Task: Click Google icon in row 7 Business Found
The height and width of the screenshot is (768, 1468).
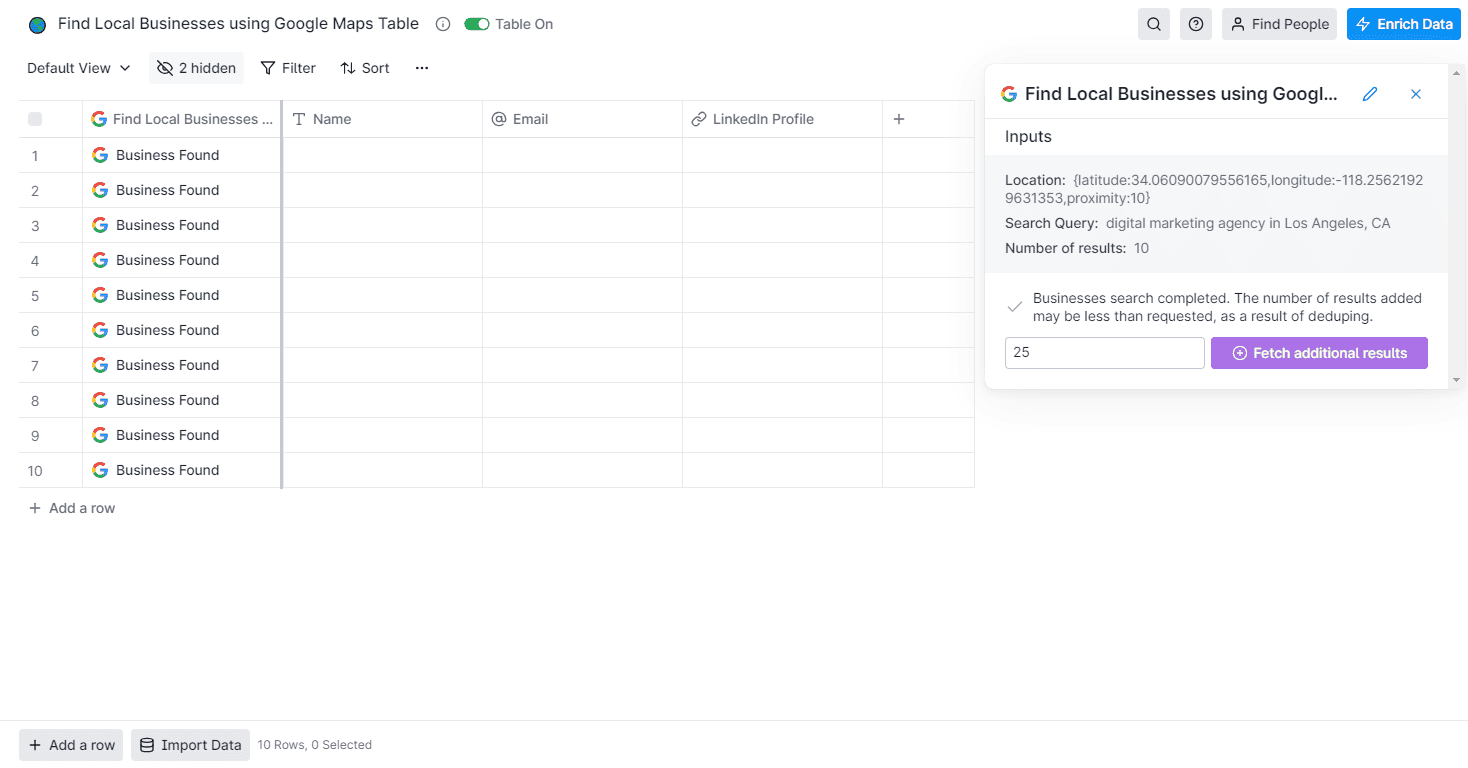Action: tap(100, 365)
